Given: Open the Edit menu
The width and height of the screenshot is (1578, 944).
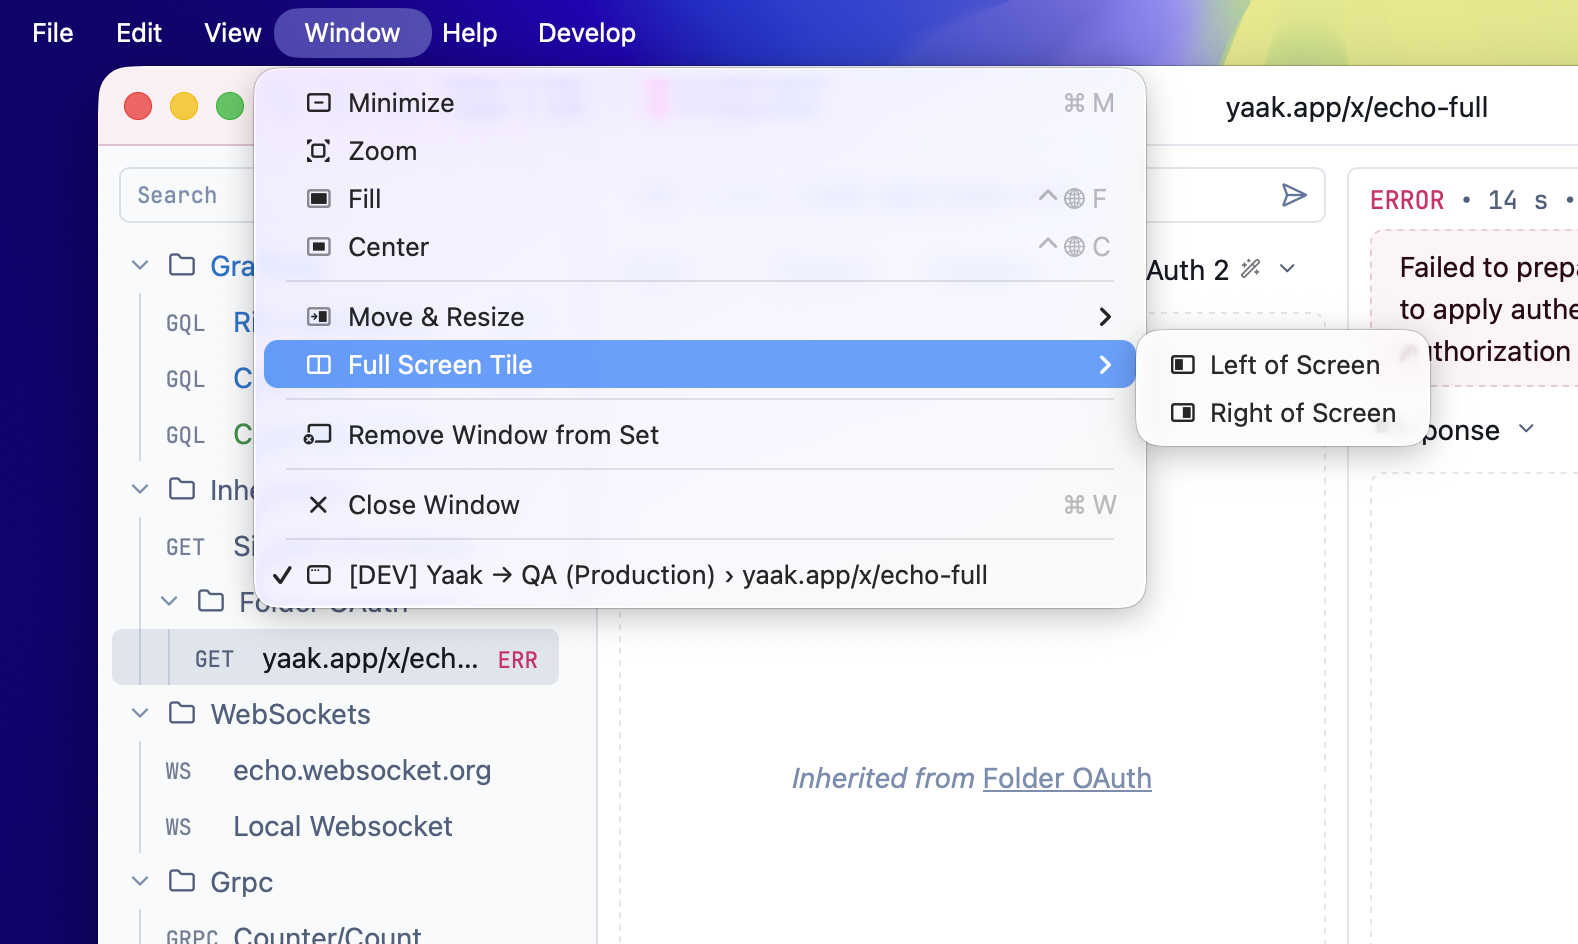Looking at the screenshot, I should click(x=139, y=33).
